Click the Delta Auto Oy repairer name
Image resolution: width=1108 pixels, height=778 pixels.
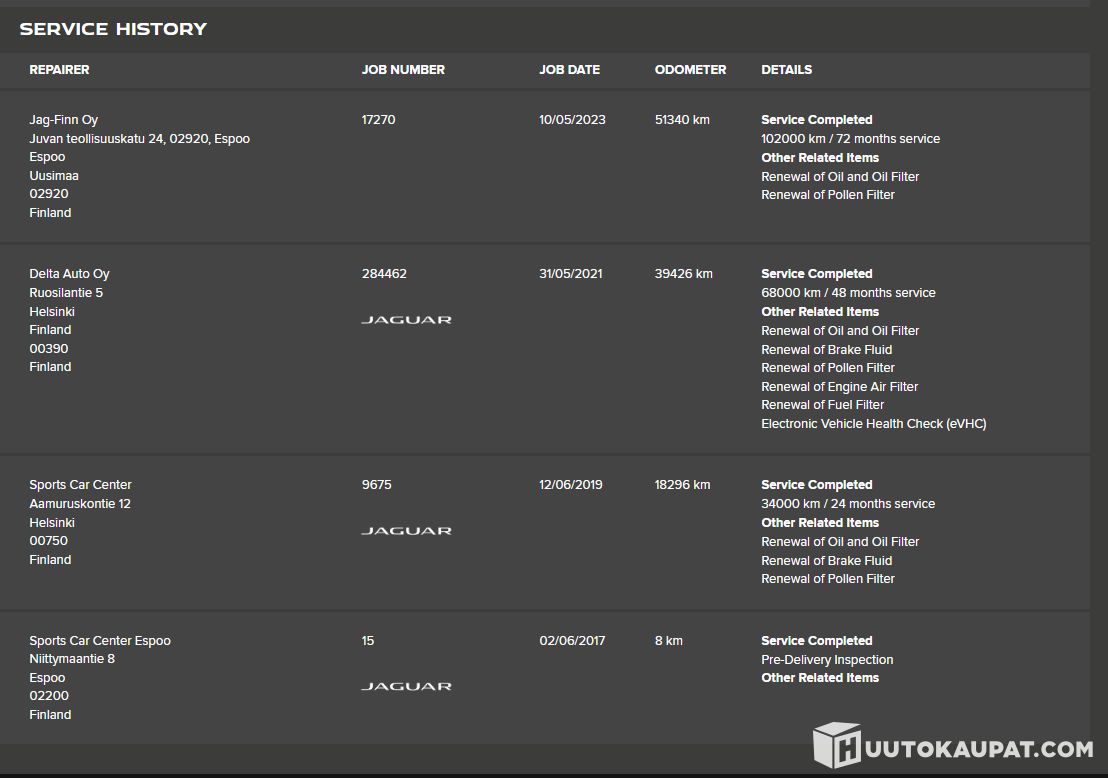coord(69,274)
